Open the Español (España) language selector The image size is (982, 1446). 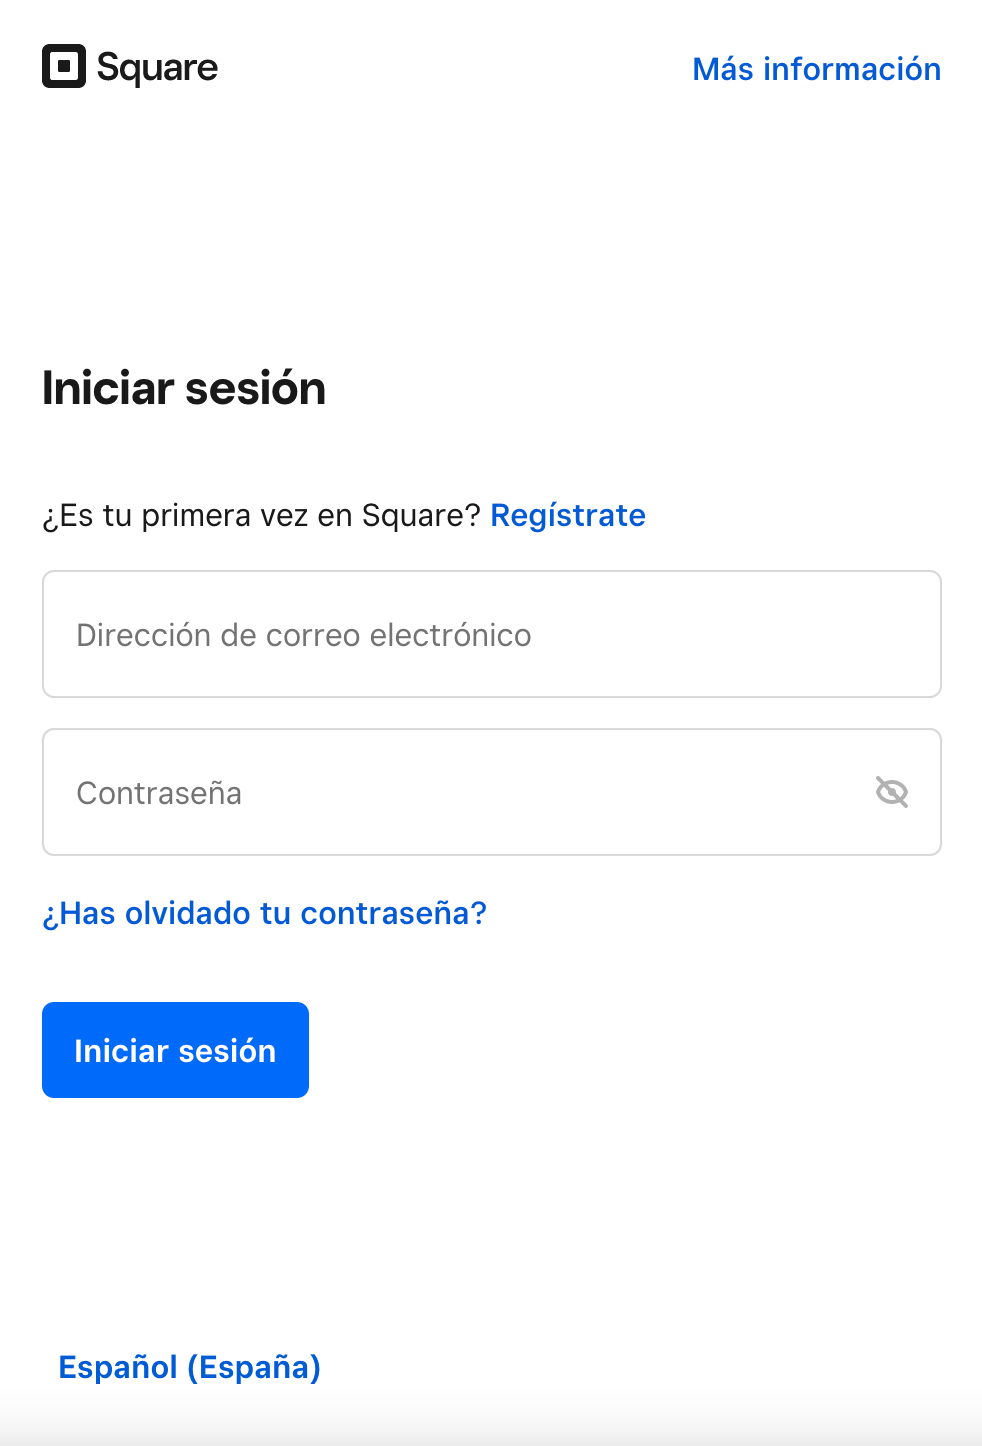pyautogui.click(x=190, y=1367)
